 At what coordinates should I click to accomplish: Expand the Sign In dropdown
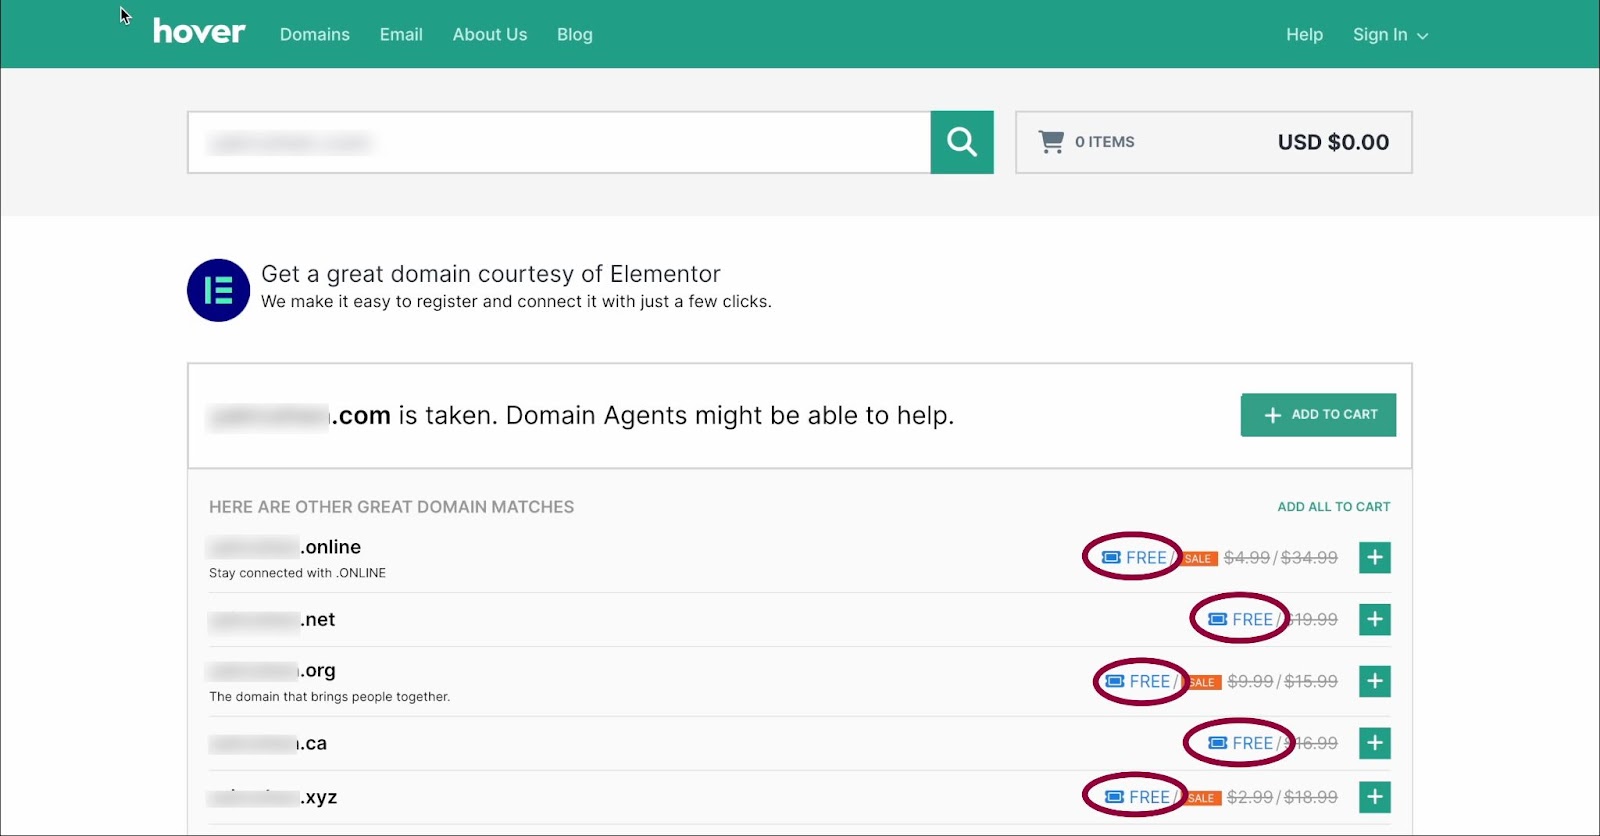(x=1390, y=34)
